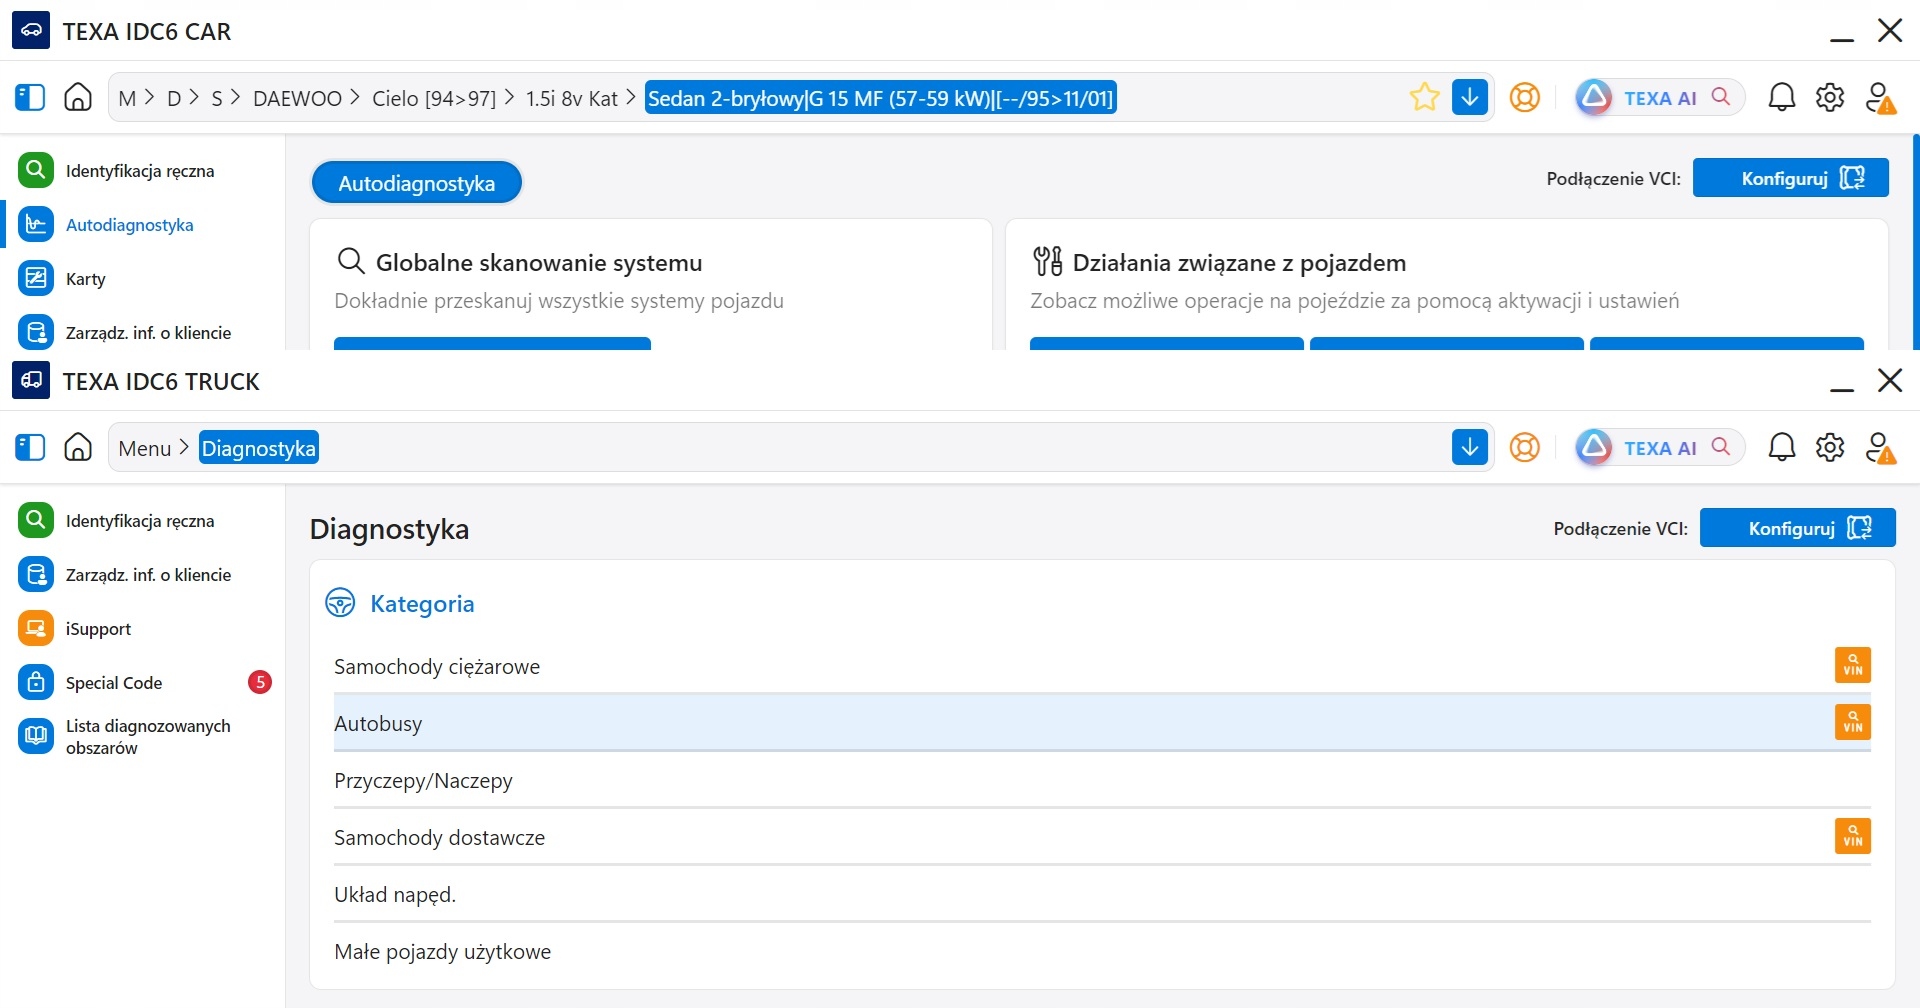Open iSupport in TRUCK sidebar
Viewport: 1920px width, 1008px height.
click(x=142, y=629)
